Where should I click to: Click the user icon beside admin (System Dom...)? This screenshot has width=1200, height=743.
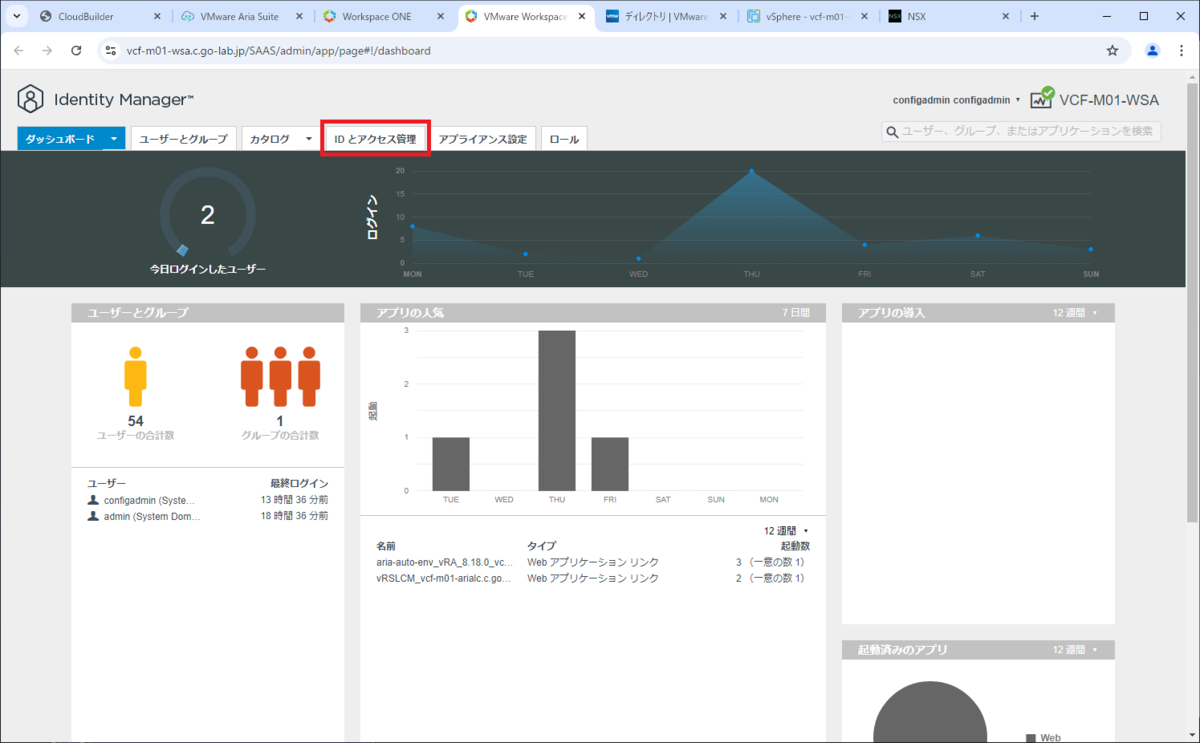point(93,516)
